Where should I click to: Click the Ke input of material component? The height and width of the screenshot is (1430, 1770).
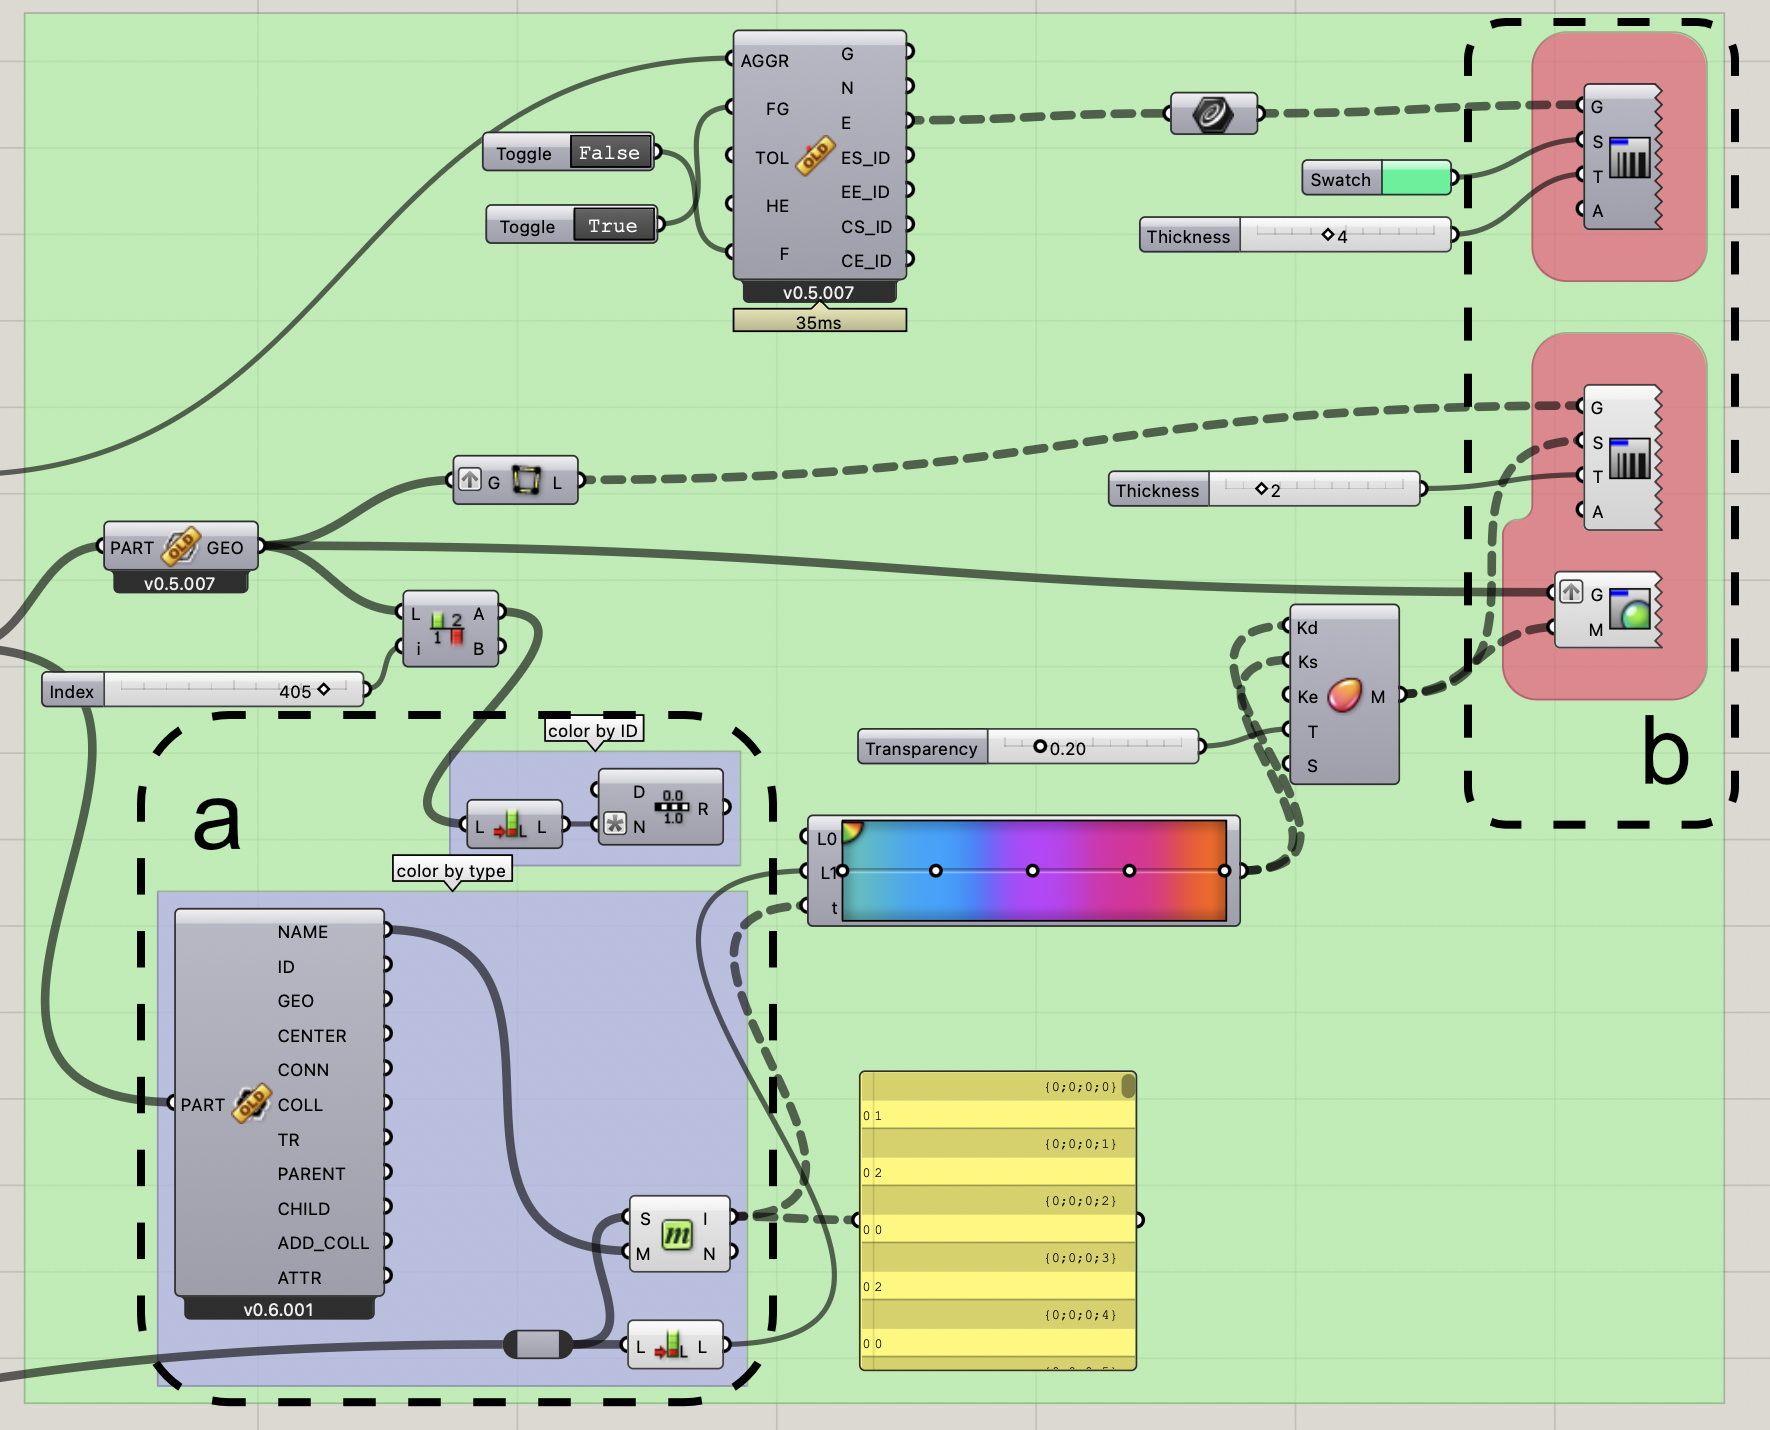1307,697
